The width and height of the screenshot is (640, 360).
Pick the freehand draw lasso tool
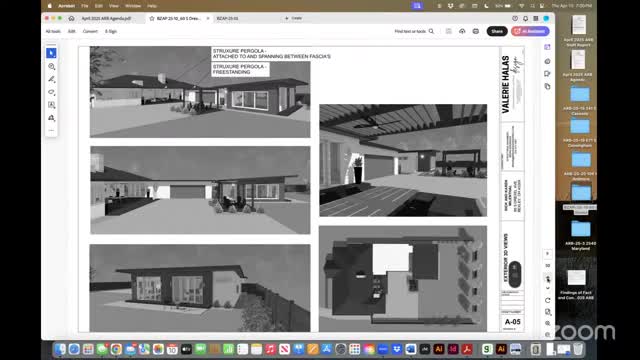pos(51,92)
